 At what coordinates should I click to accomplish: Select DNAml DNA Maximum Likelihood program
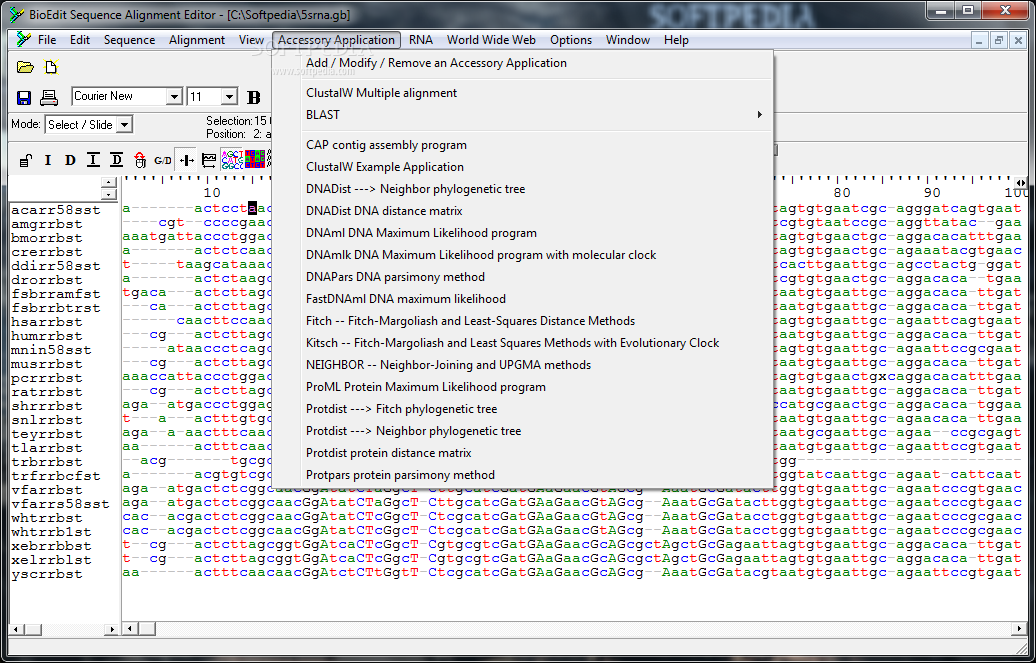(522, 233)
